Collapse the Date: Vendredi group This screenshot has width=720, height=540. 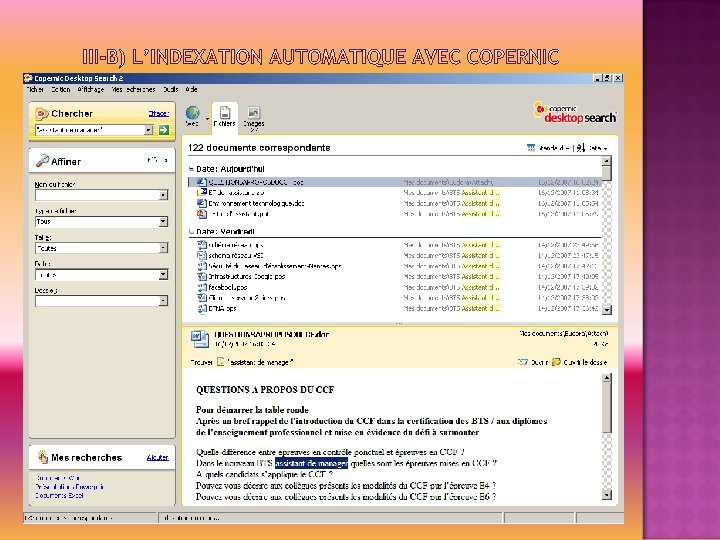pyautogui.click(x=191, y=231)
